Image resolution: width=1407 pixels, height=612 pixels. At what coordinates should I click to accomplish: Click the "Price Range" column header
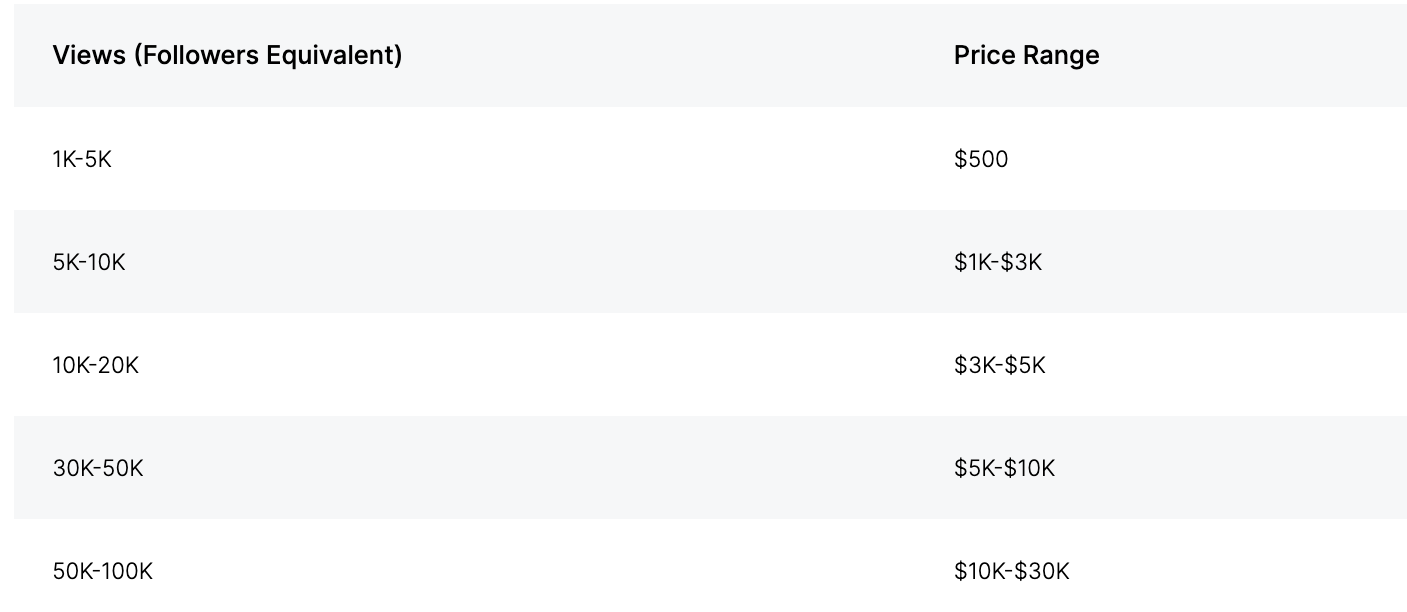1026,55
